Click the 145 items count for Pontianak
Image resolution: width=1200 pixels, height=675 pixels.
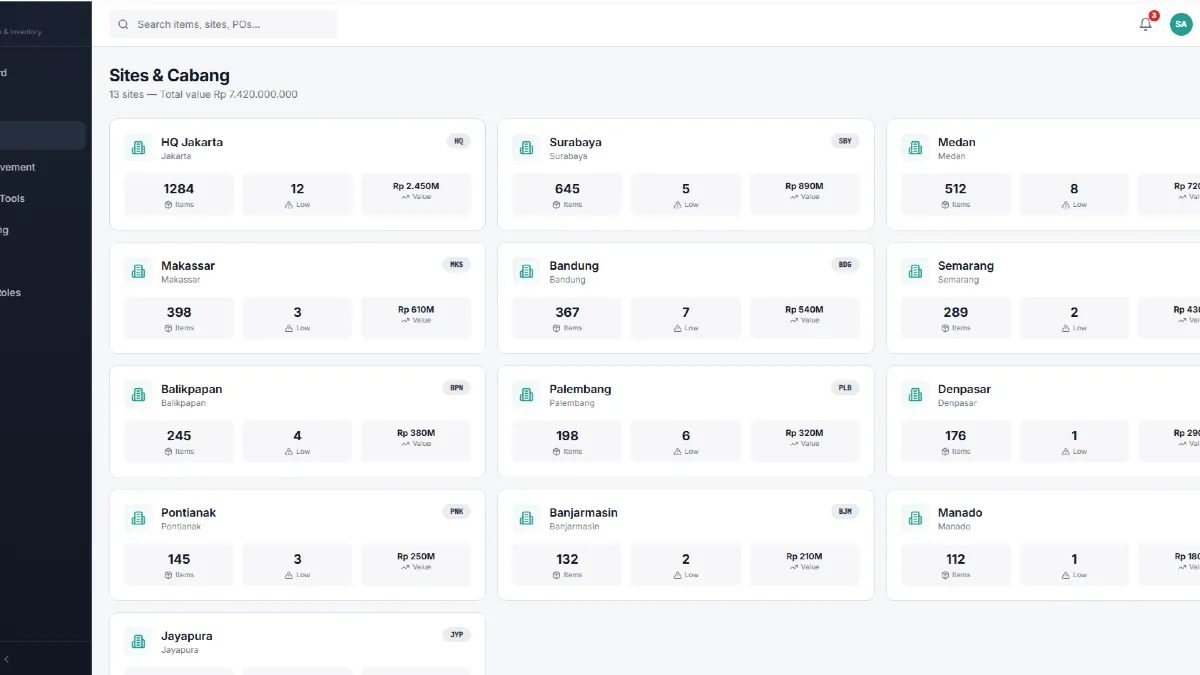[x=179, y=559]
